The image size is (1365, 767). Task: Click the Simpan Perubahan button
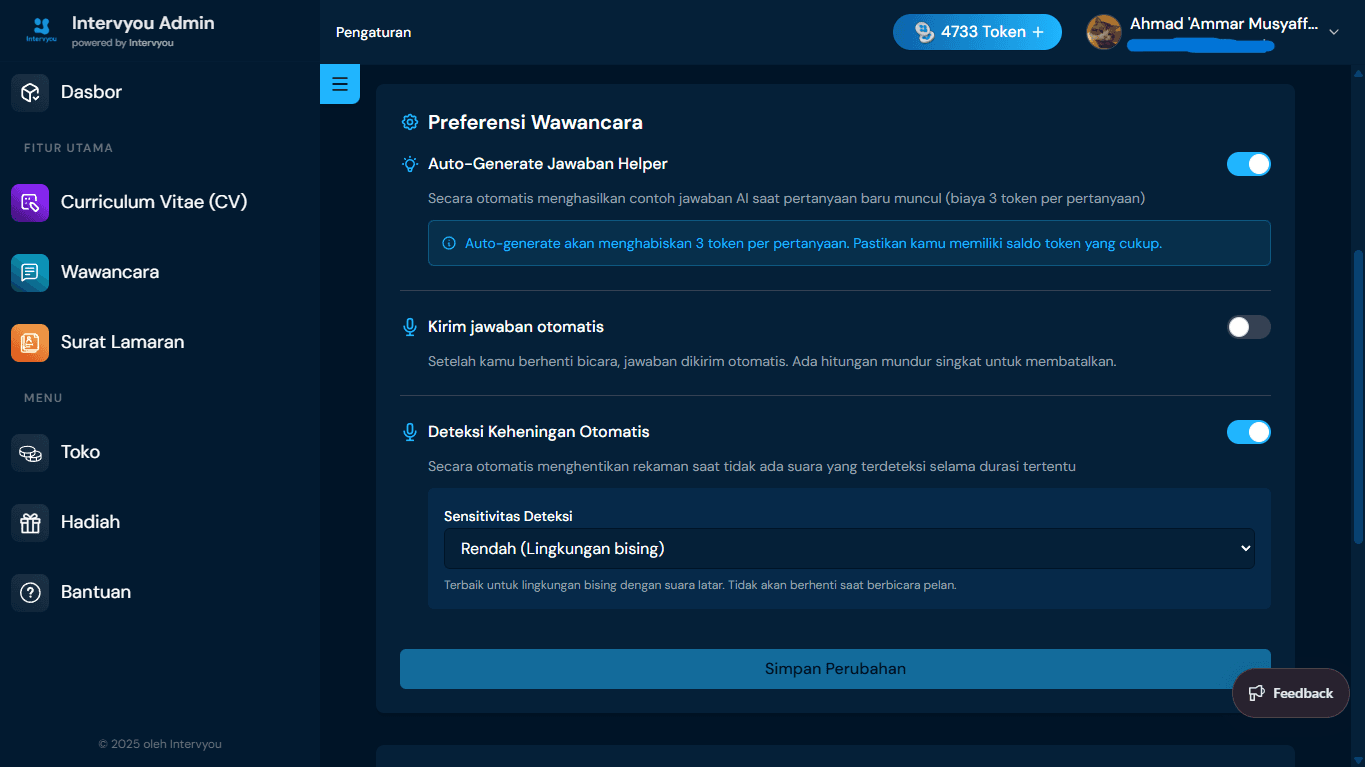pos(835,669)
